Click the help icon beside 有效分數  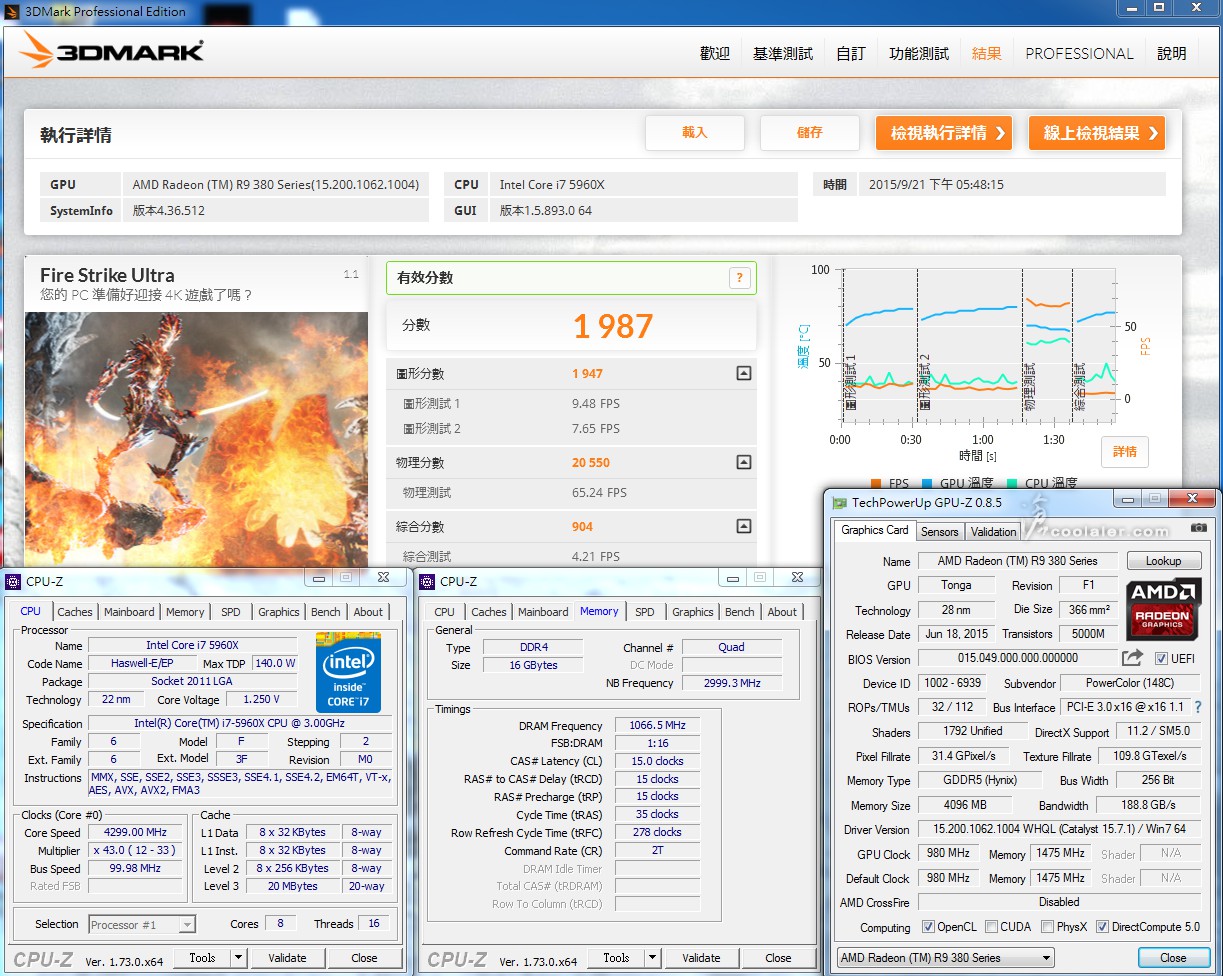[739, 278]
